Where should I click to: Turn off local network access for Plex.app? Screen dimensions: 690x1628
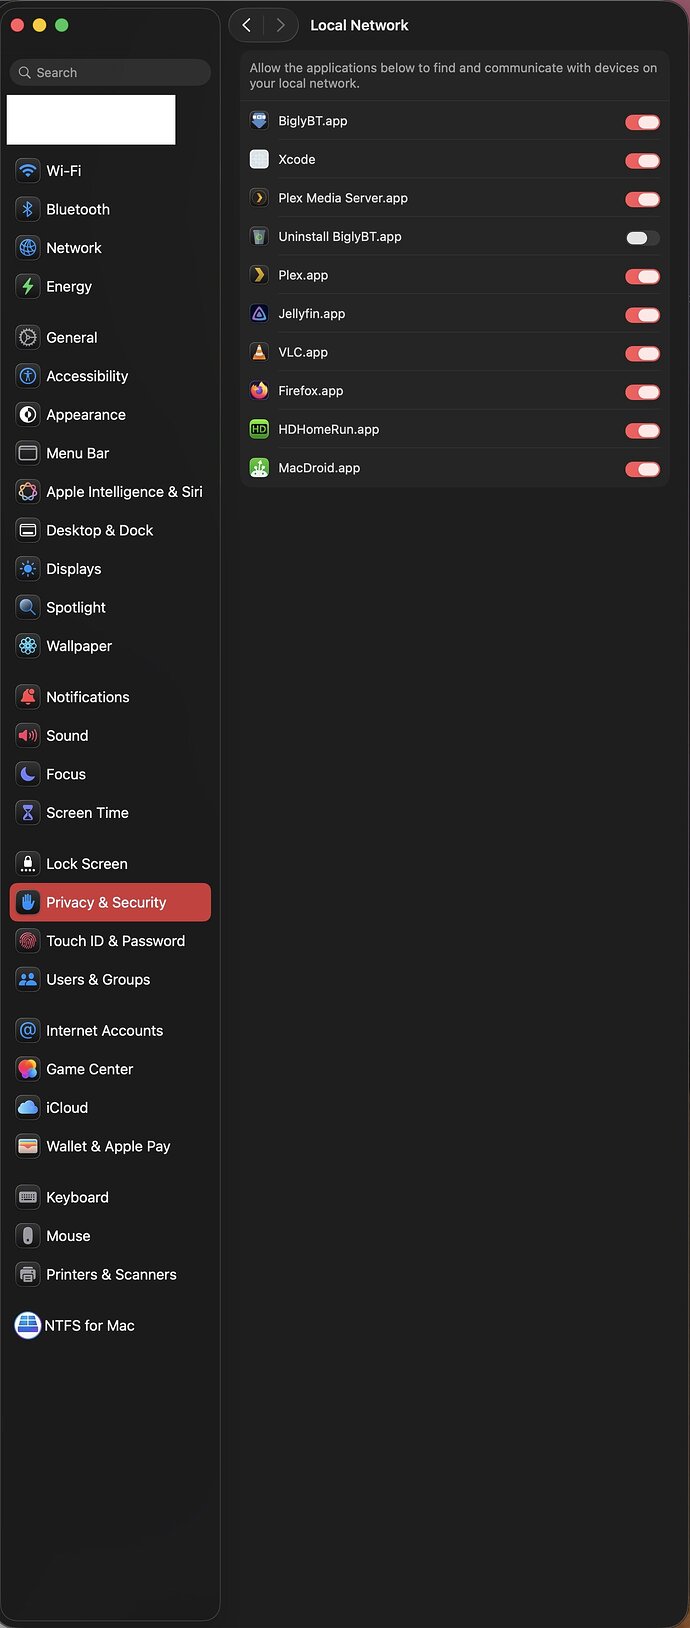tap(642, 275)
